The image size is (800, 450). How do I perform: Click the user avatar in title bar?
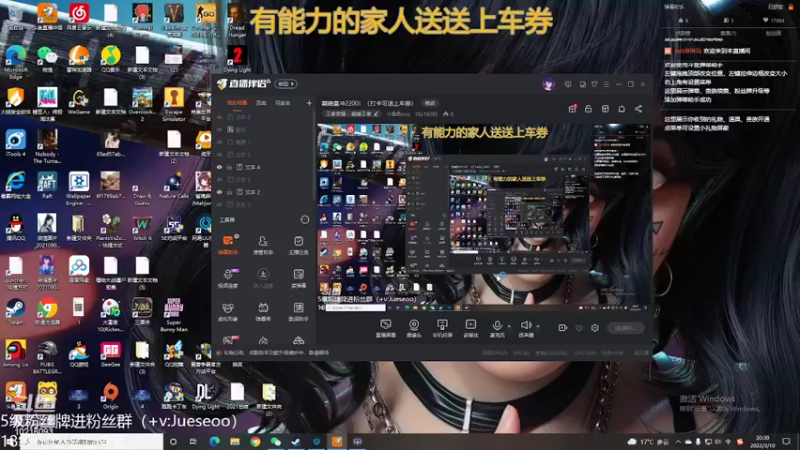[548, 84]
